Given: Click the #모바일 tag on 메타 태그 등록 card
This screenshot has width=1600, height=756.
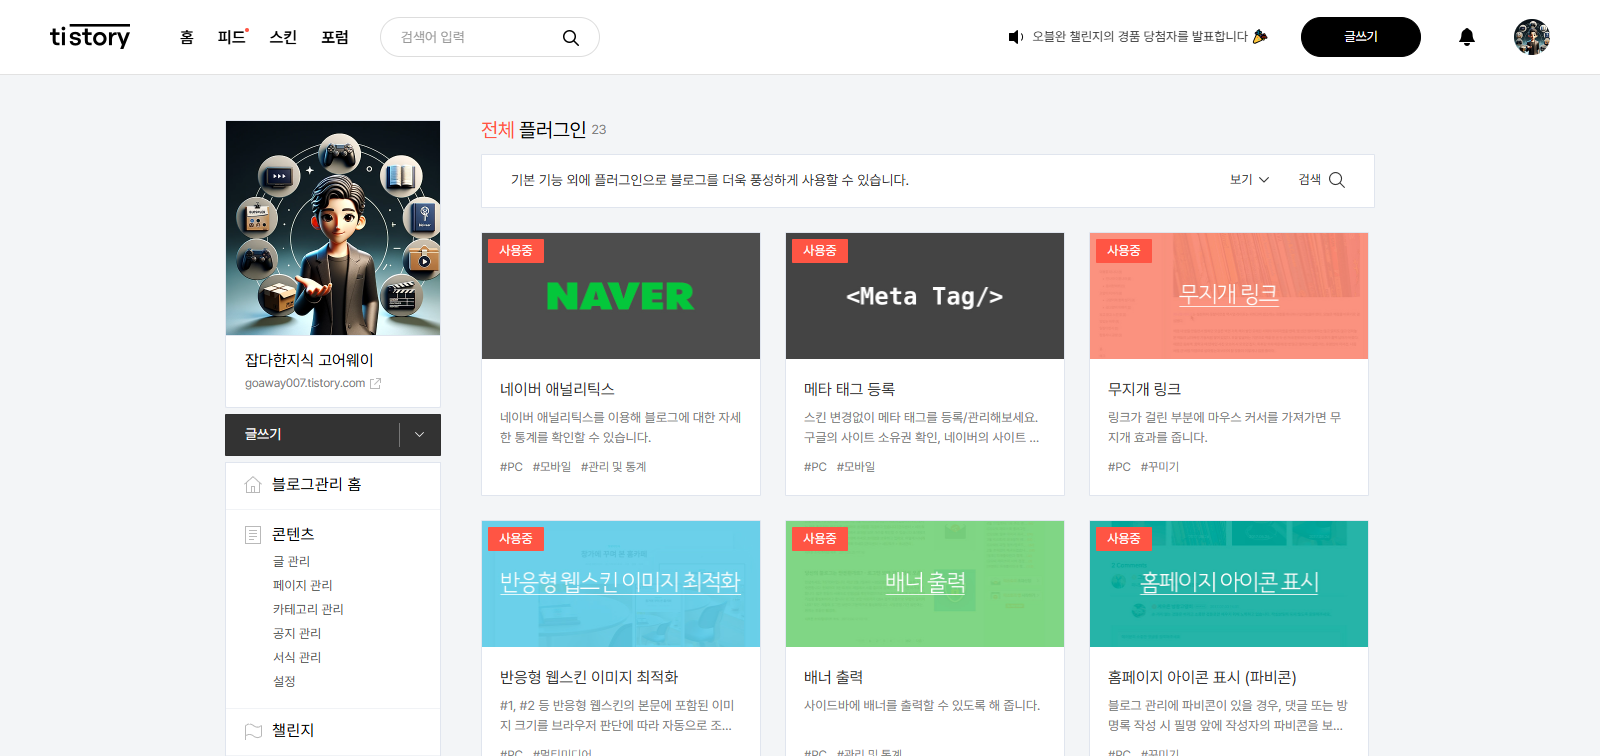Looking at the screenshot, I should point(856,467).
